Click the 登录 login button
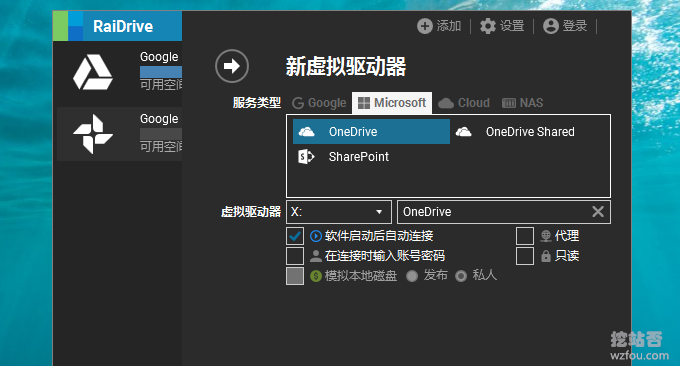This screenshot has width=680, height=366. coord(565,26)
